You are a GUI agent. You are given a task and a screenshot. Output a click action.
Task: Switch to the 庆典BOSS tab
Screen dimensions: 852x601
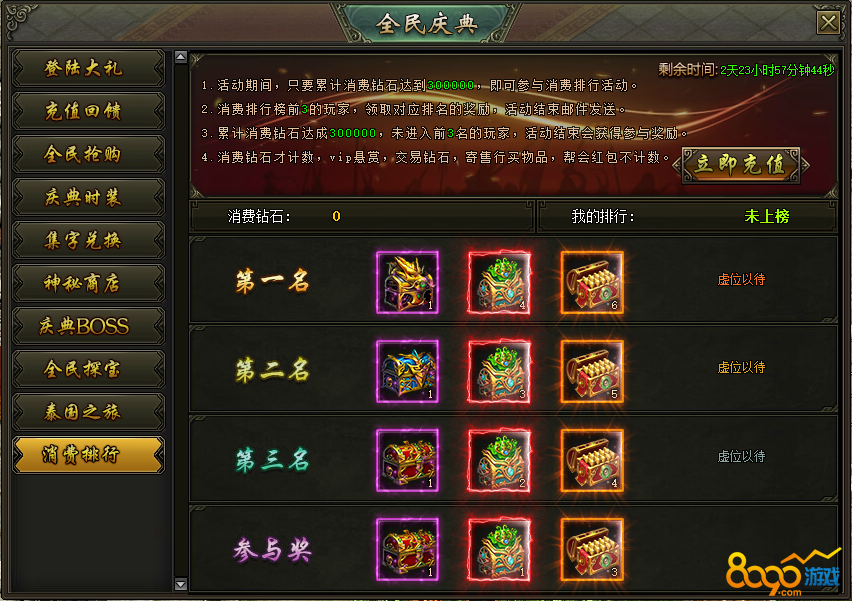click(88, 326)
